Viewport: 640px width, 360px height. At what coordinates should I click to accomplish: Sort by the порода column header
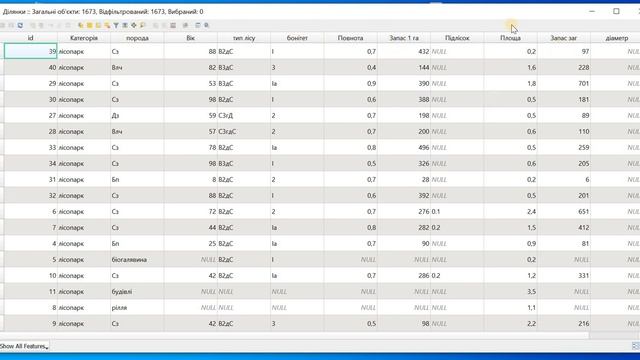click(137, 38)
